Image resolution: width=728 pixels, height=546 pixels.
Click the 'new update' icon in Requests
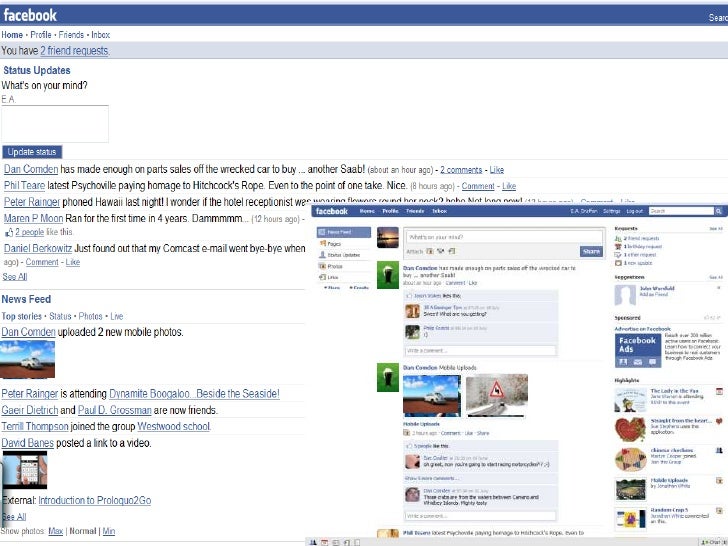point(618,263)
